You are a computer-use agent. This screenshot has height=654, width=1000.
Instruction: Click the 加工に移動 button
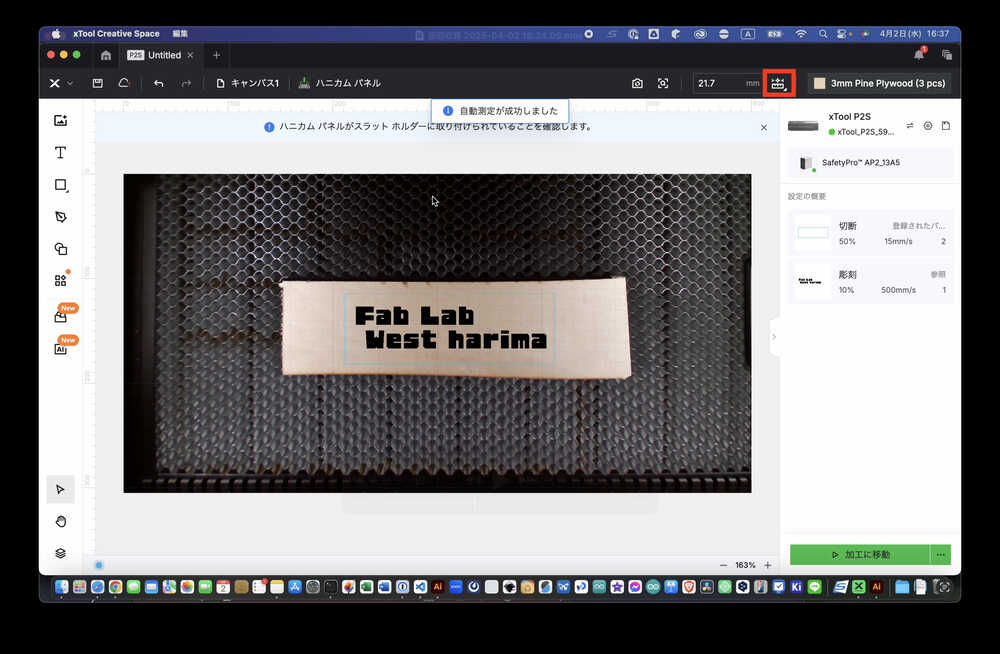860,554
